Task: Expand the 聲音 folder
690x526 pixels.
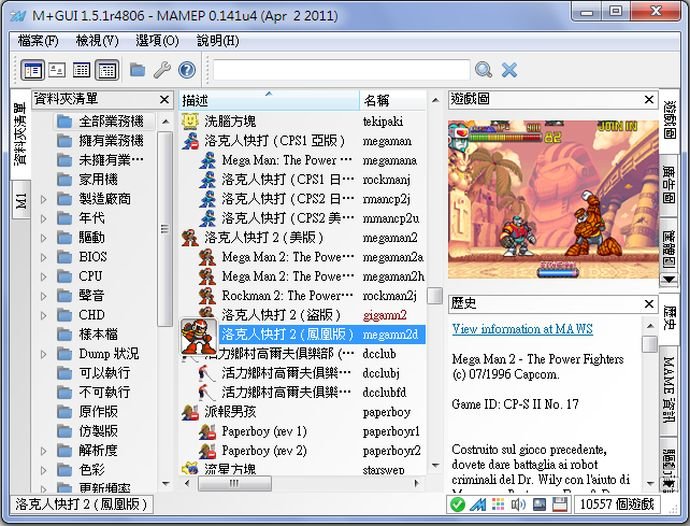Action: point(43,296)
